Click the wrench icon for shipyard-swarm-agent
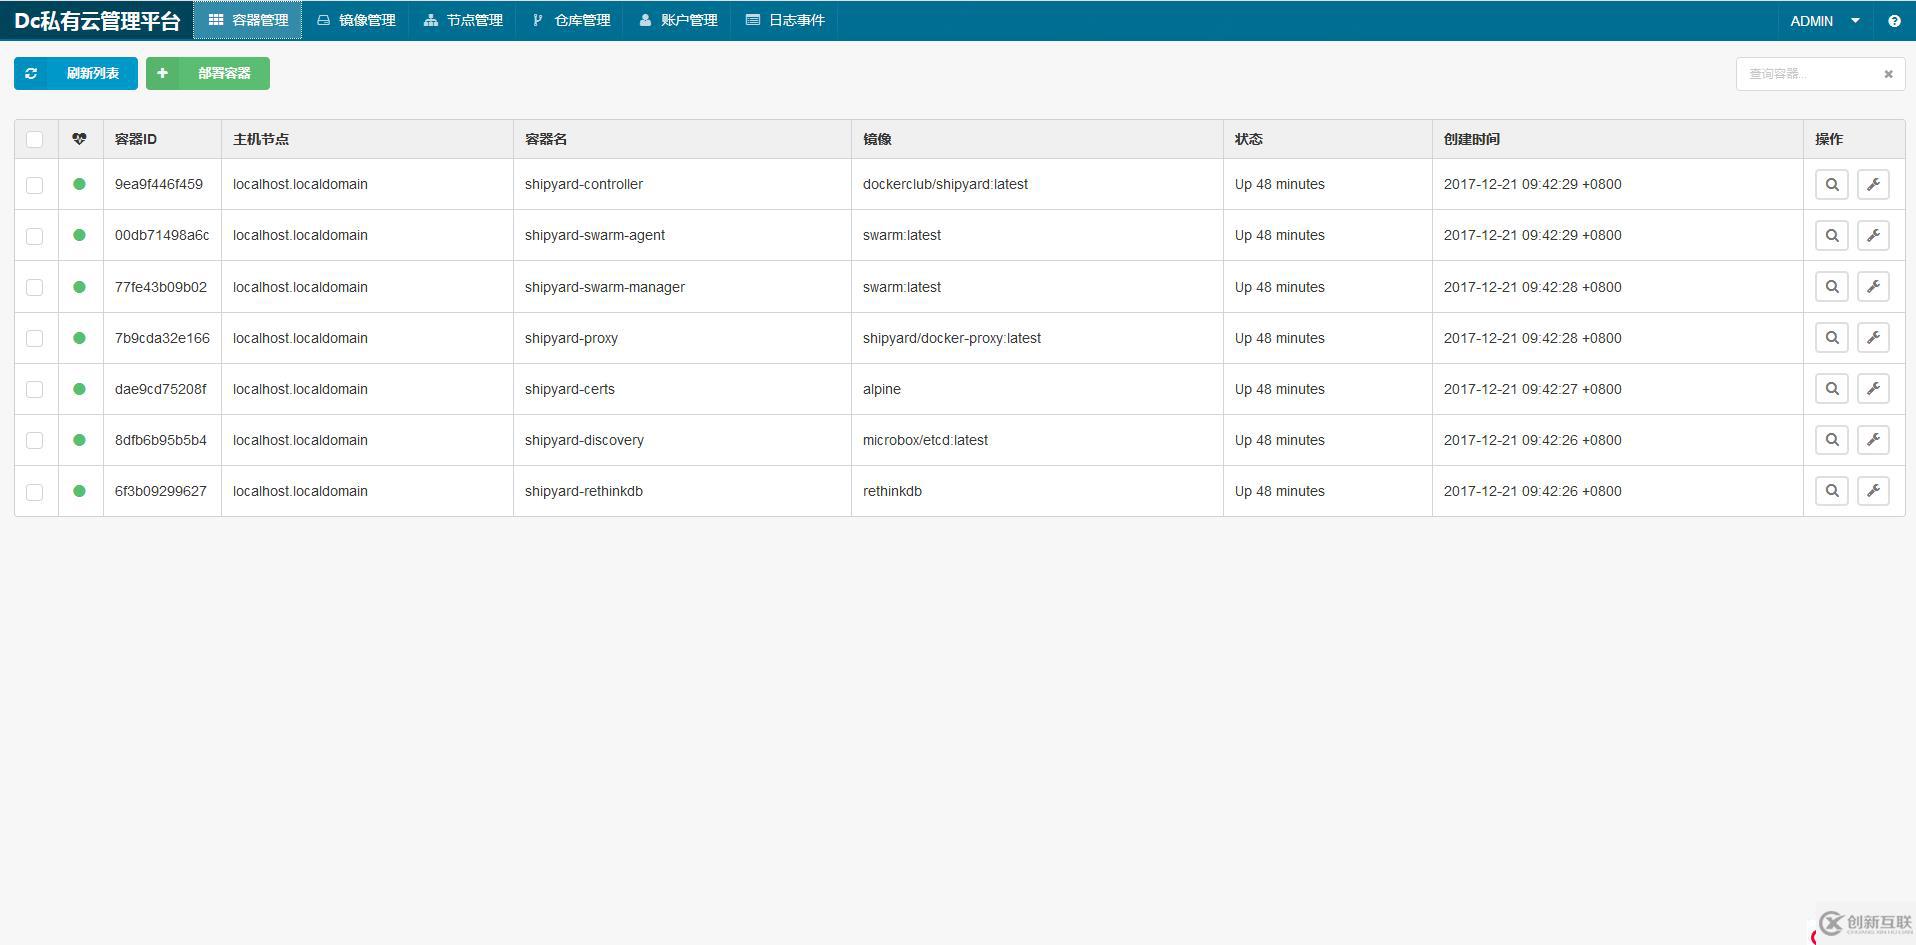 [1873, 236]
